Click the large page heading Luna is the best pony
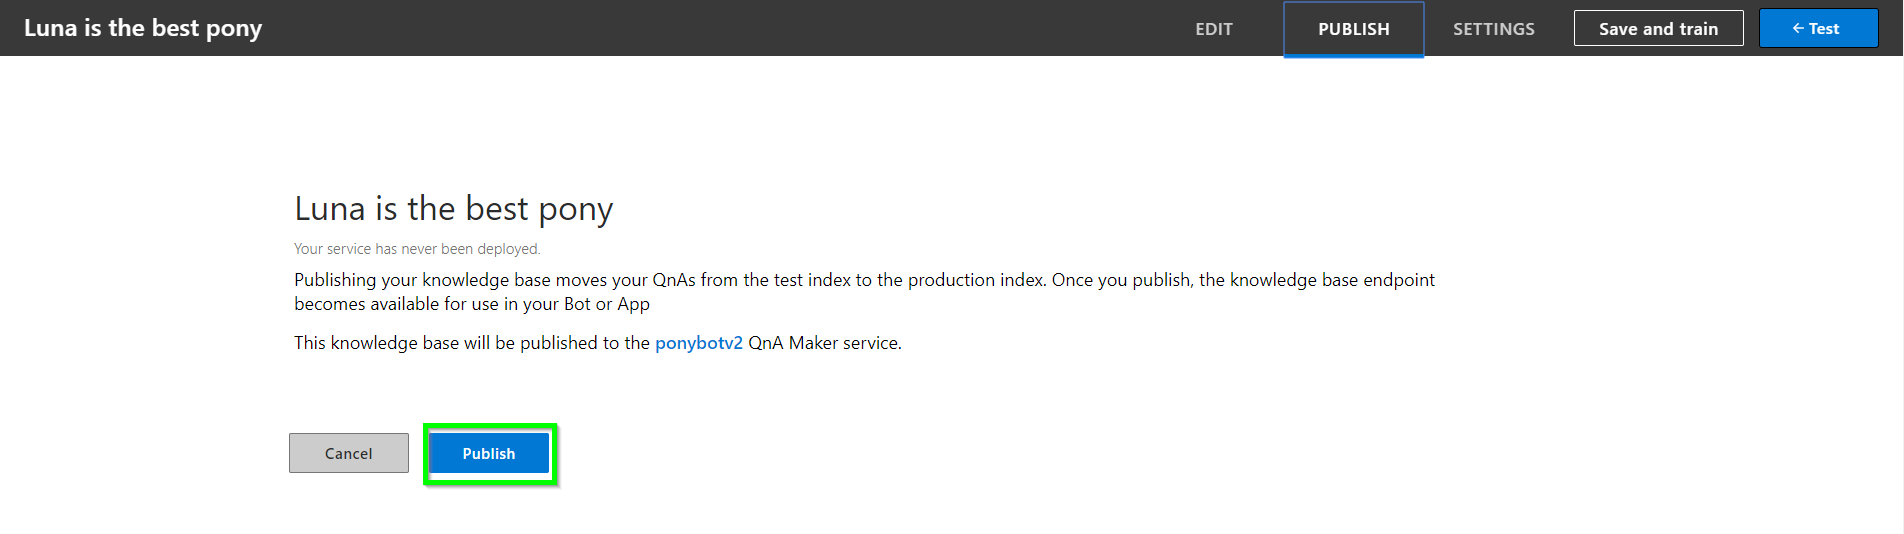The image size is (1904, 534). pyautogui.click(x=453, y=208)
